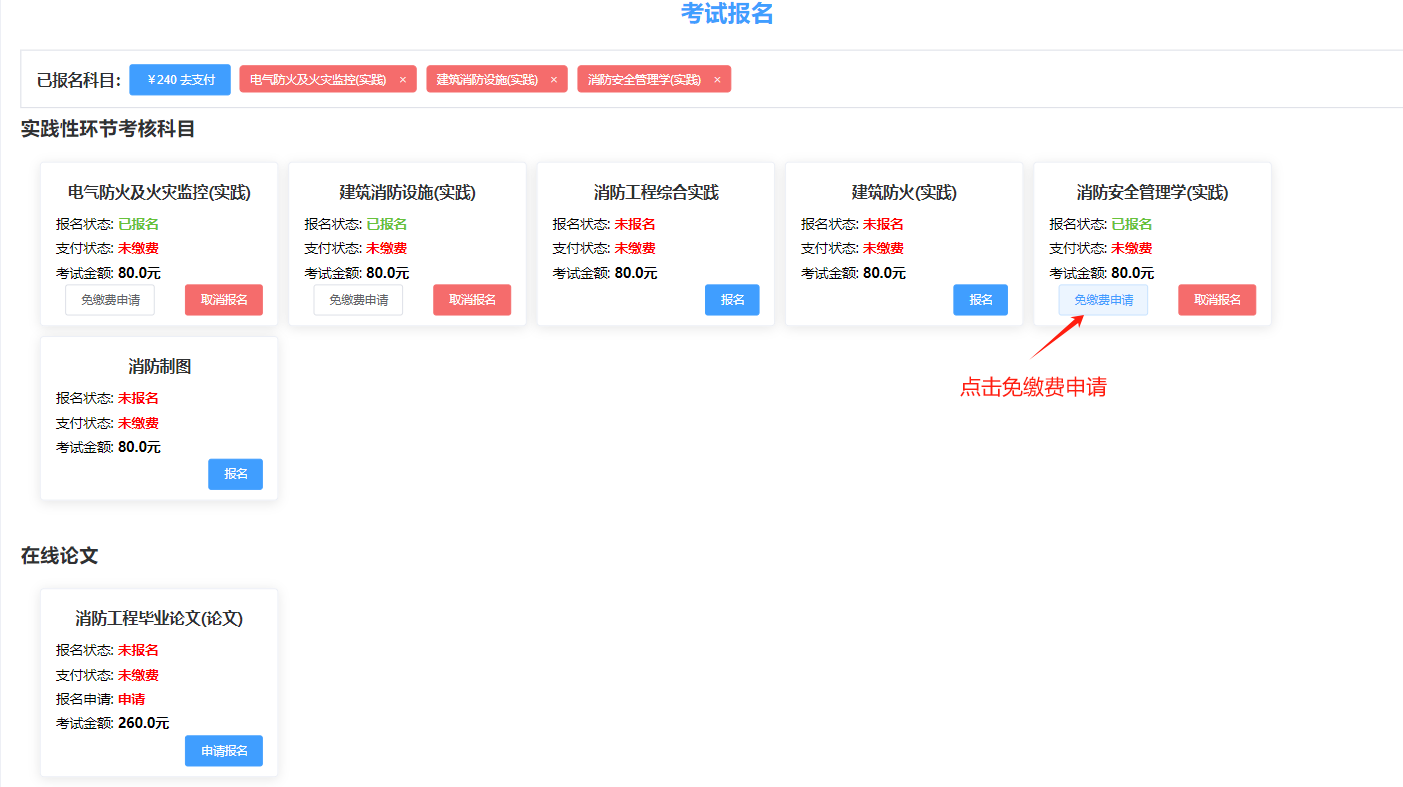
Task: Click the 考试报名 page heading
Action: pyautogui.click(x=727, y=14)
